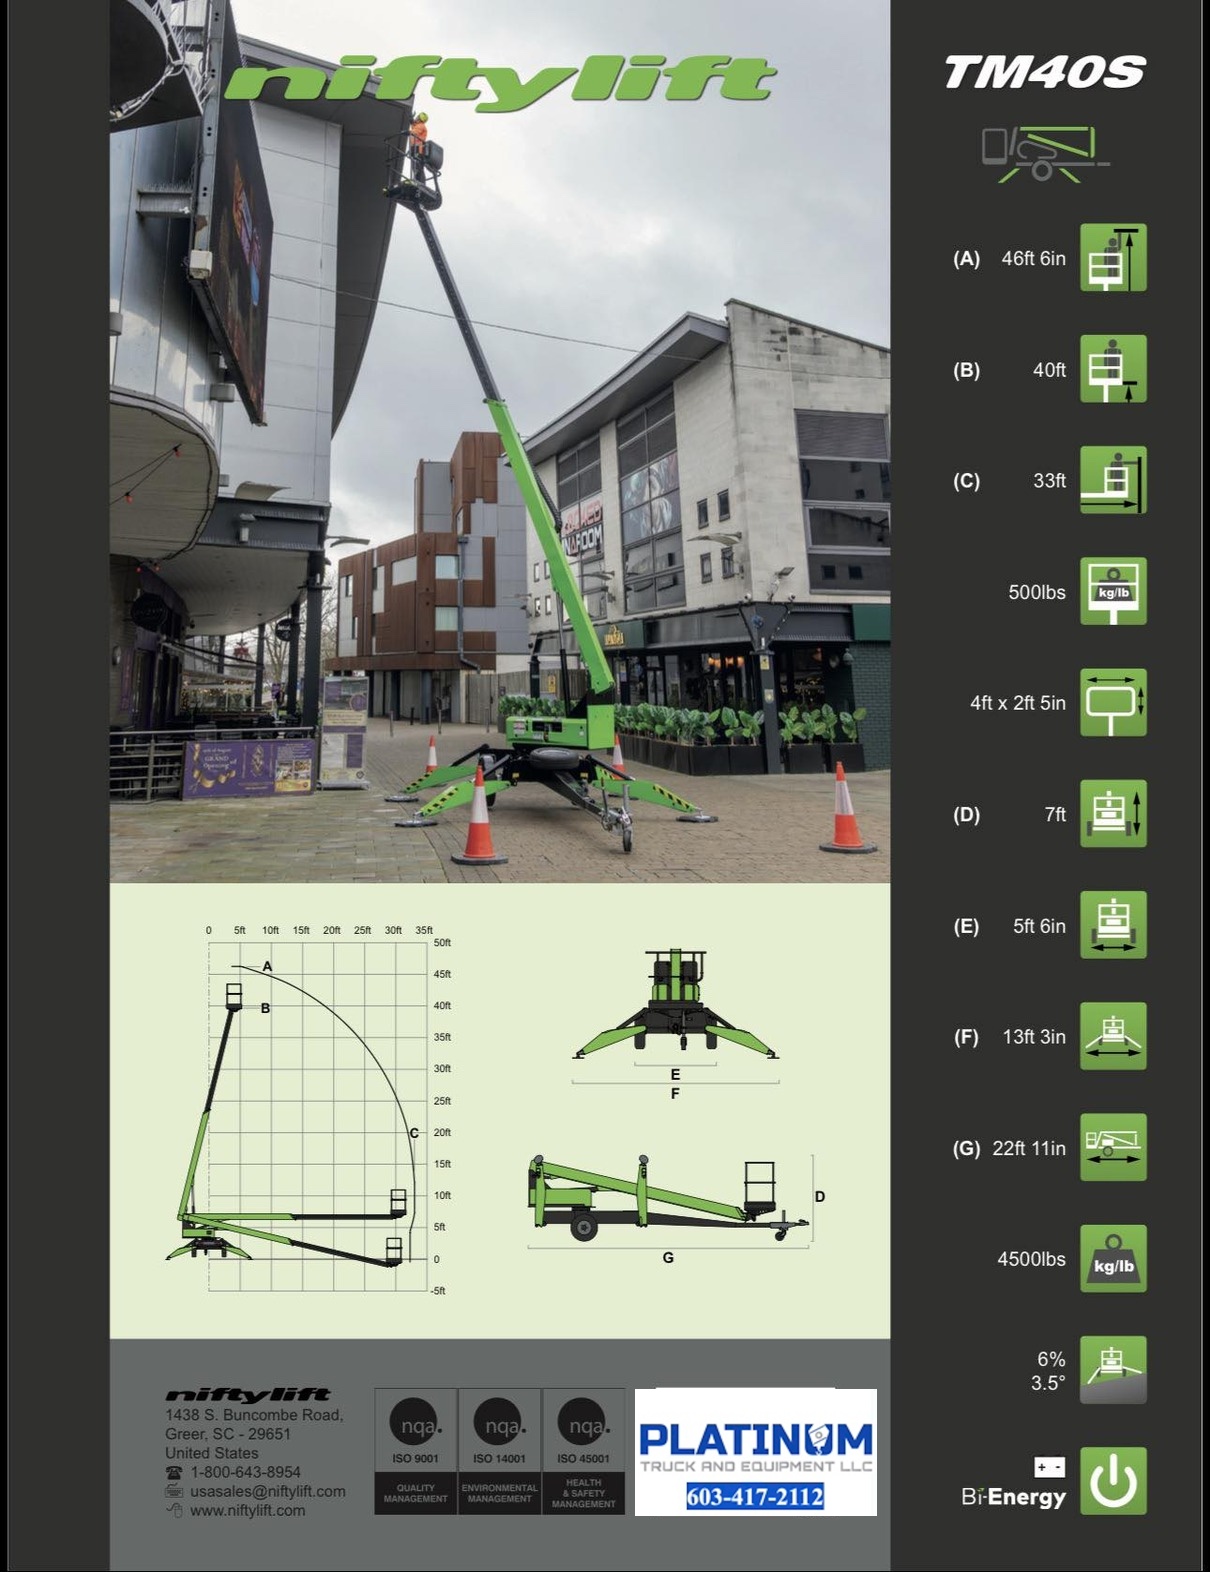The image size is (1210, 1572).
Task: Select the 33ft outreach icon
Action: [x=1113, y=481]
